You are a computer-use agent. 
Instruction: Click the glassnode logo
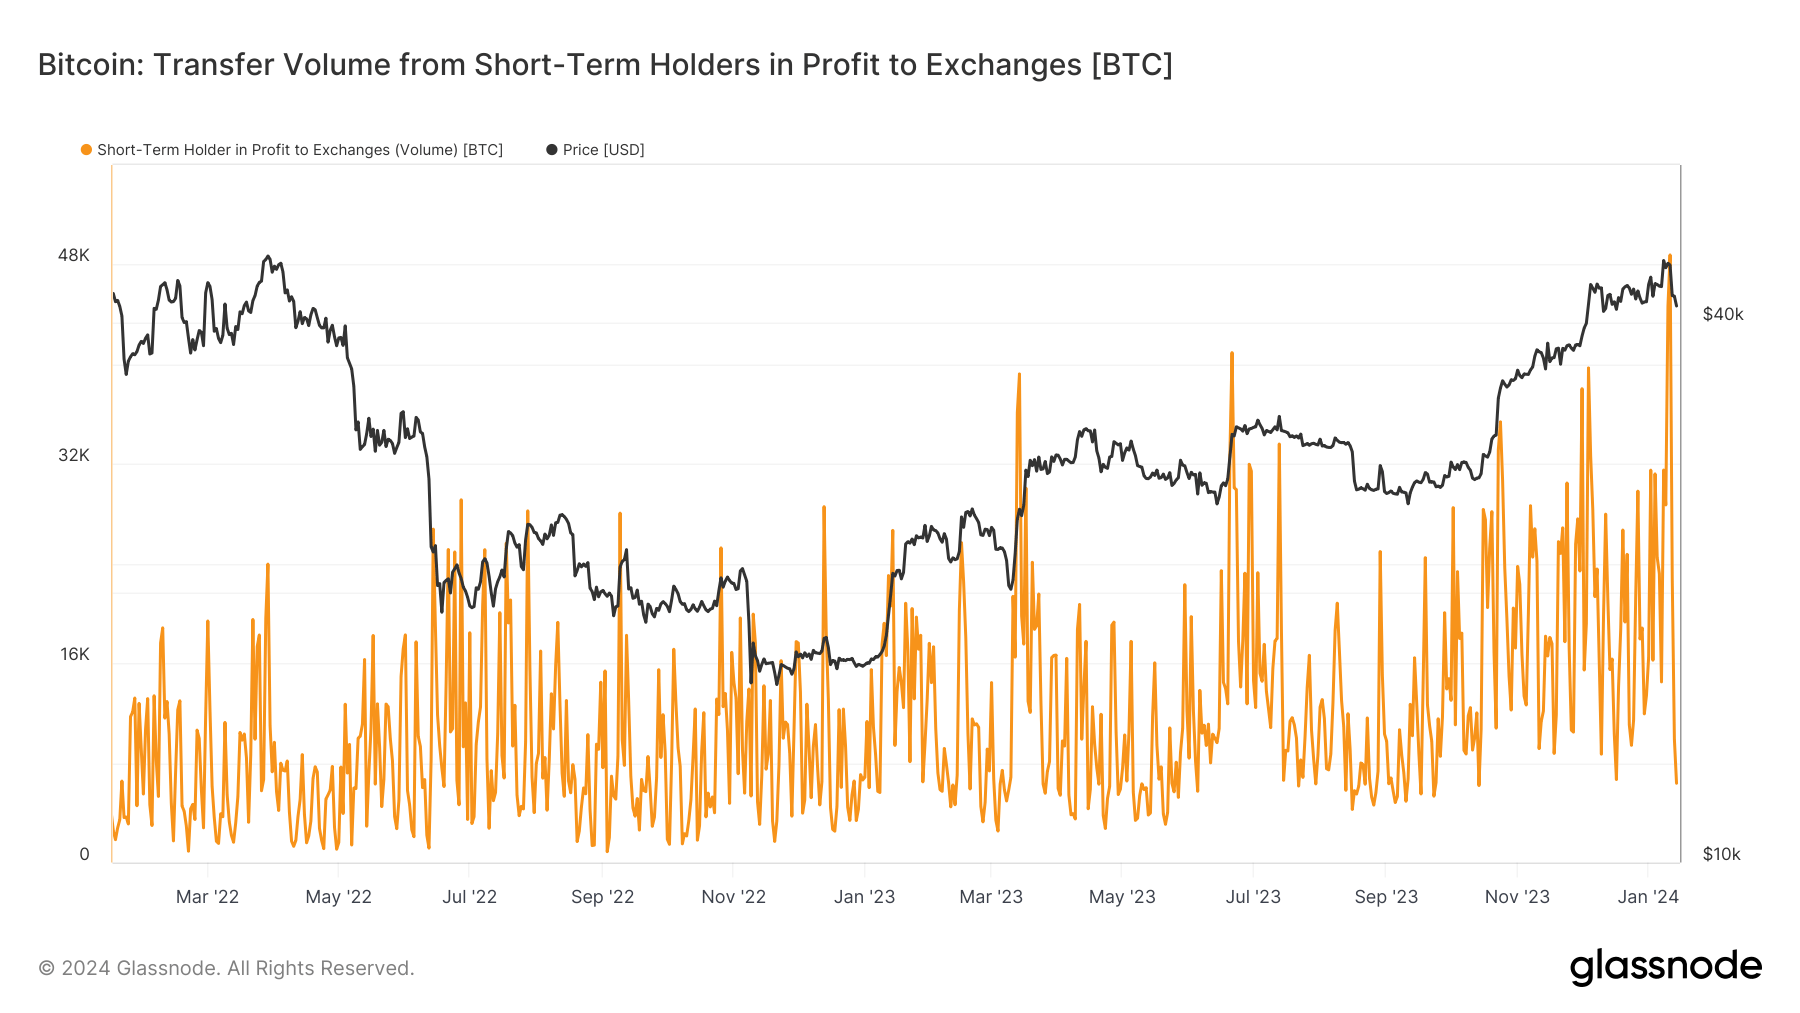pos(1665,967)
